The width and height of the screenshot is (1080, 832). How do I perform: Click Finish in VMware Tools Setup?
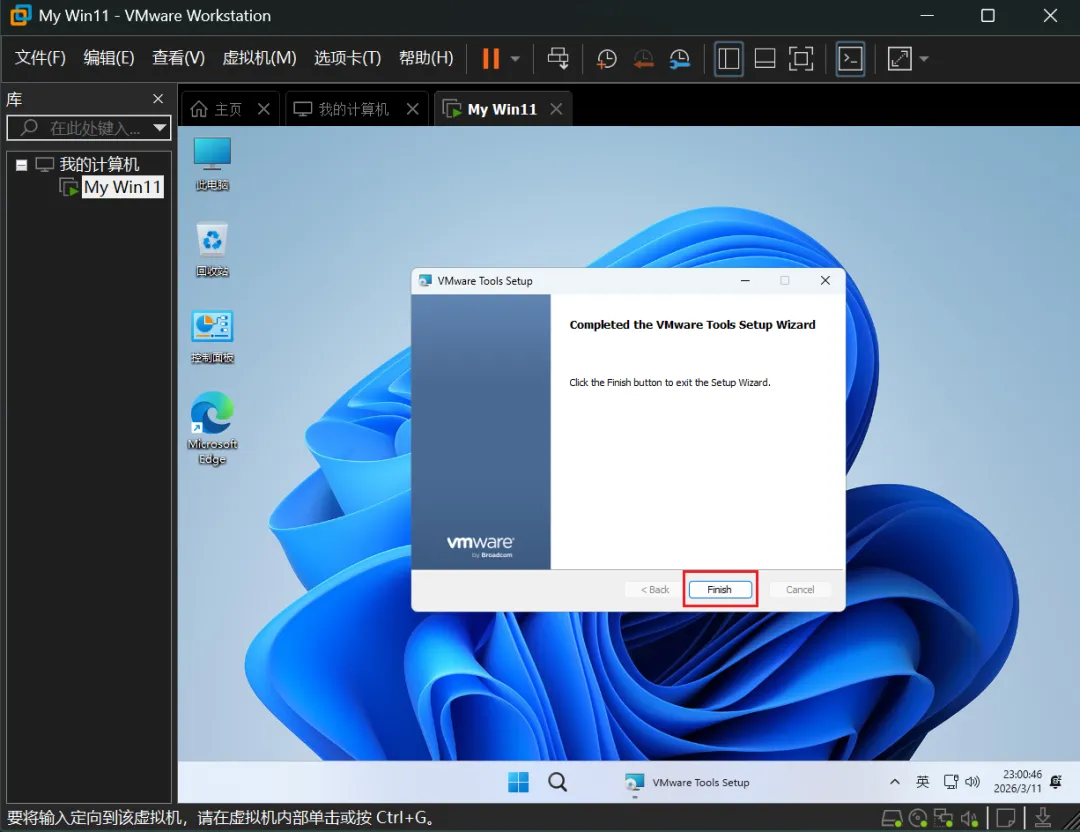(720, 590)
